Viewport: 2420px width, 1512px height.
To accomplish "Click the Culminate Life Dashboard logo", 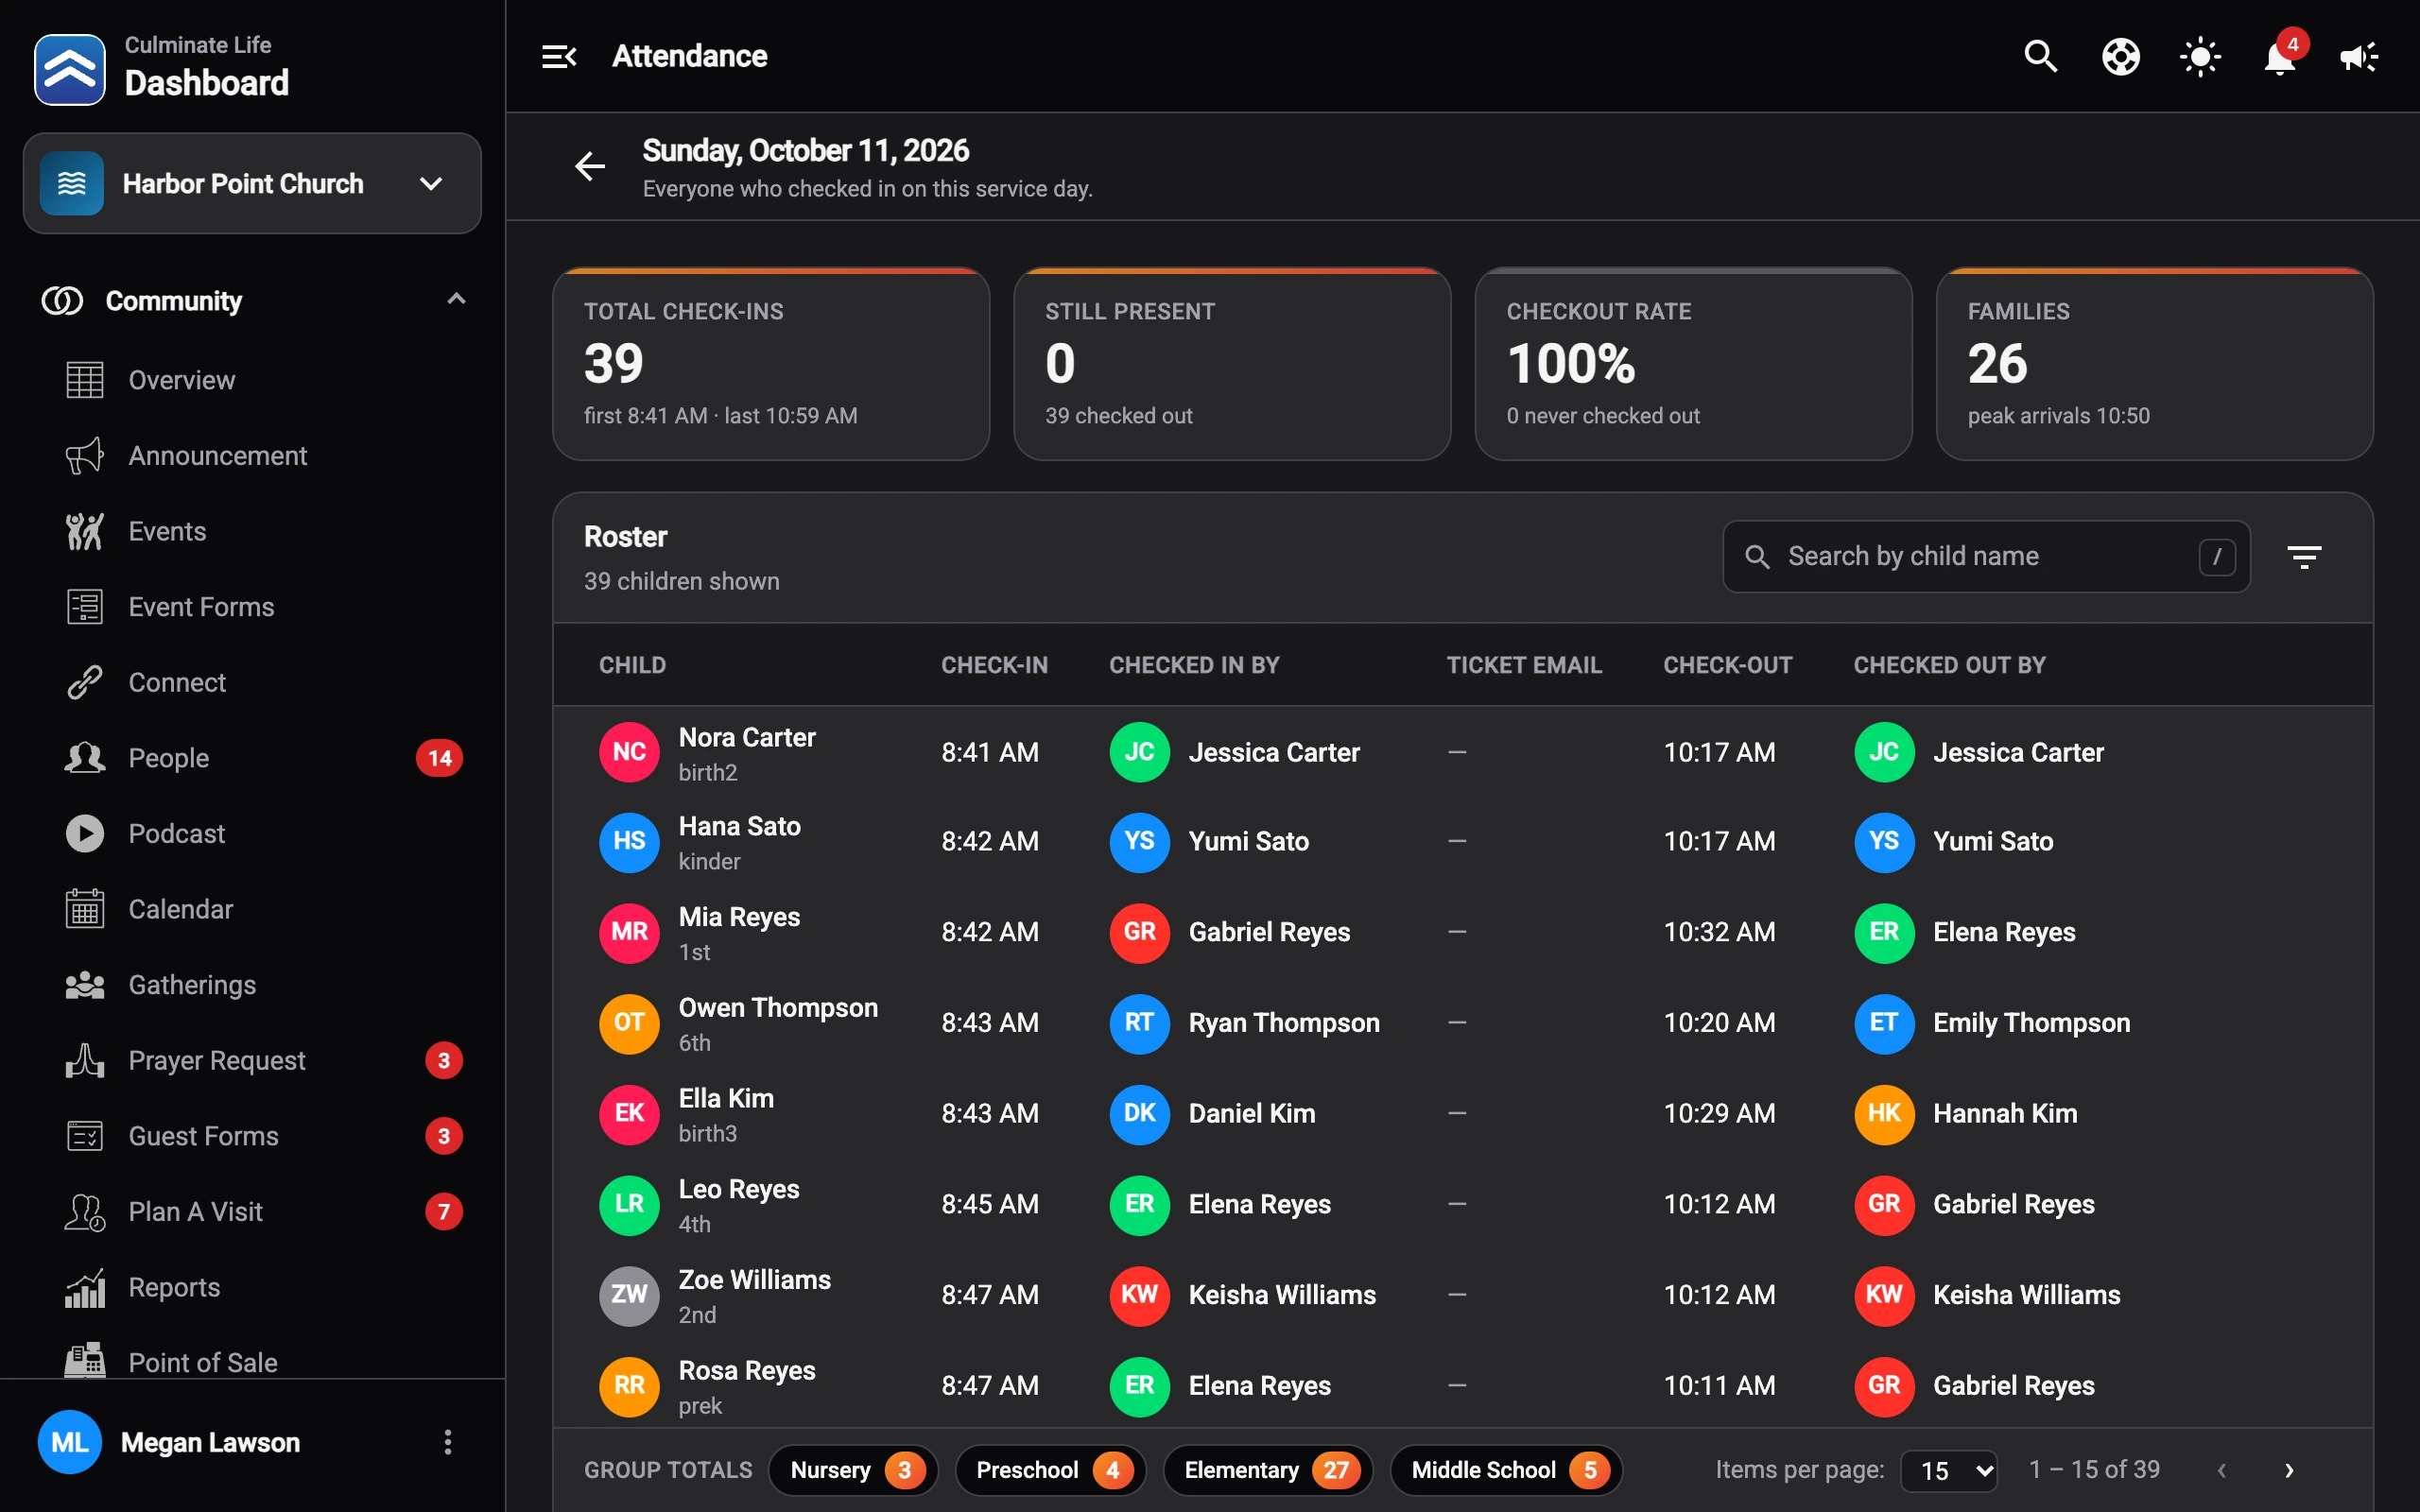I will pos(70,70).
